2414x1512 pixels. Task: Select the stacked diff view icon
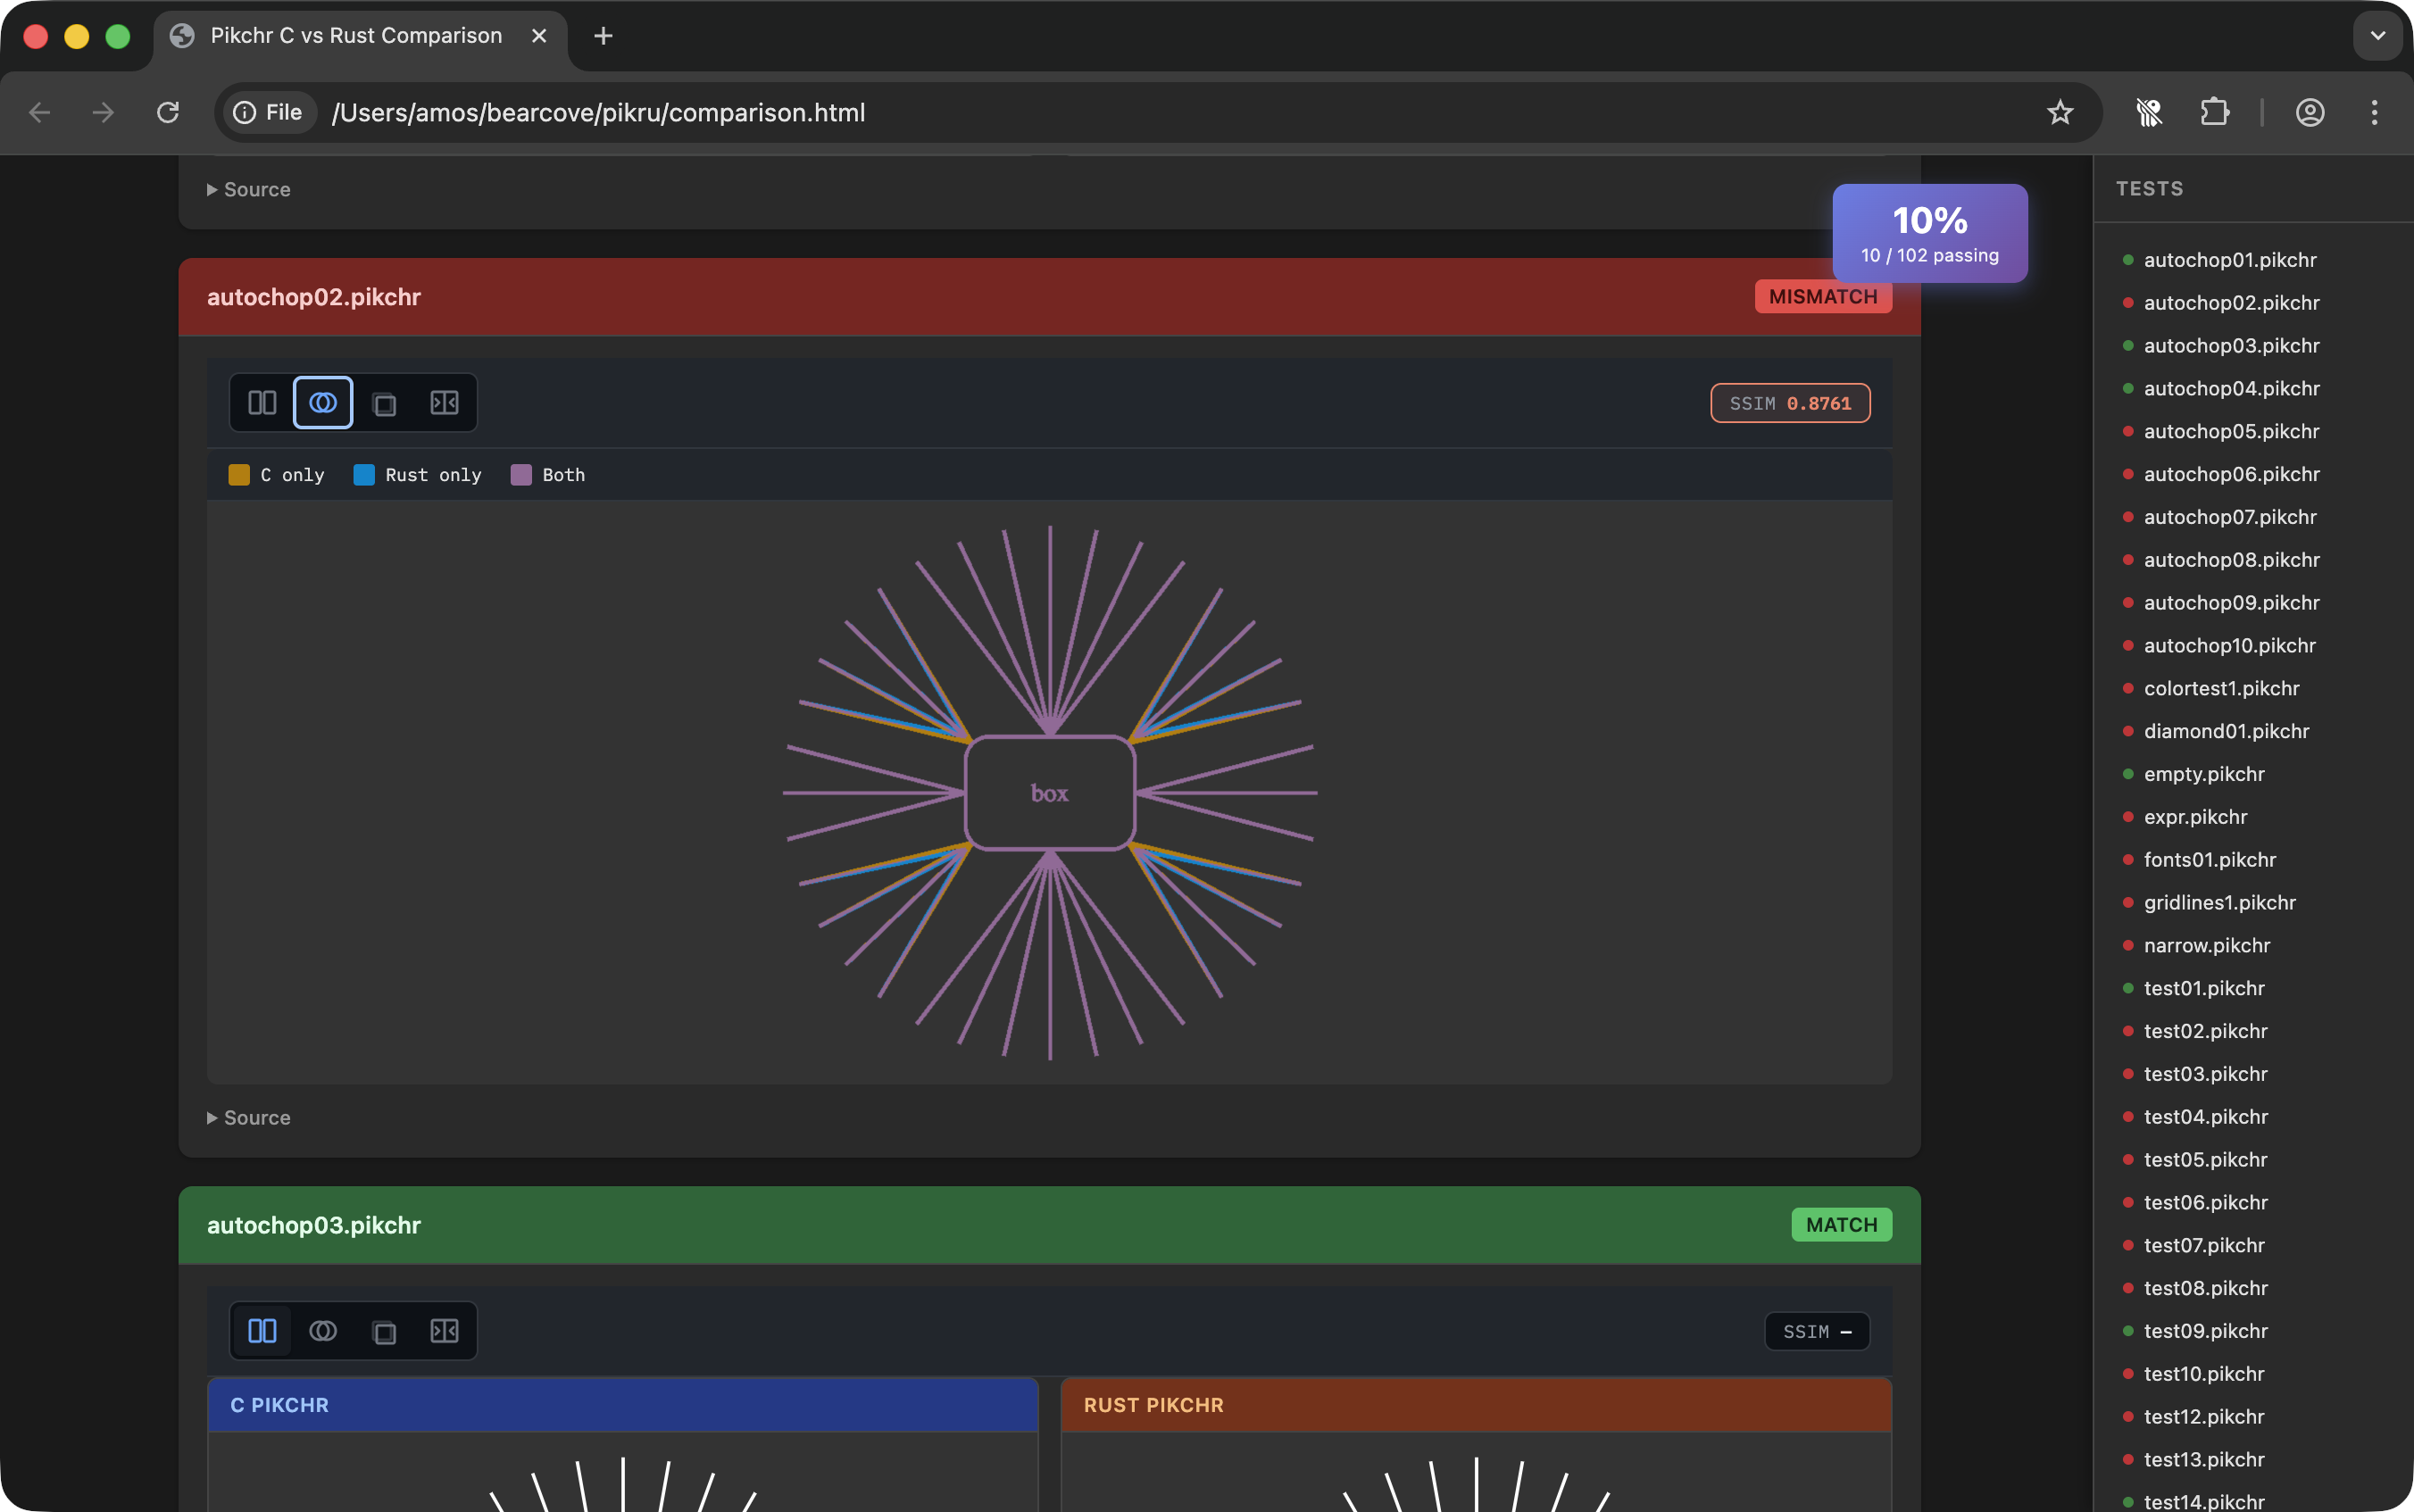[x=384, y=402]
